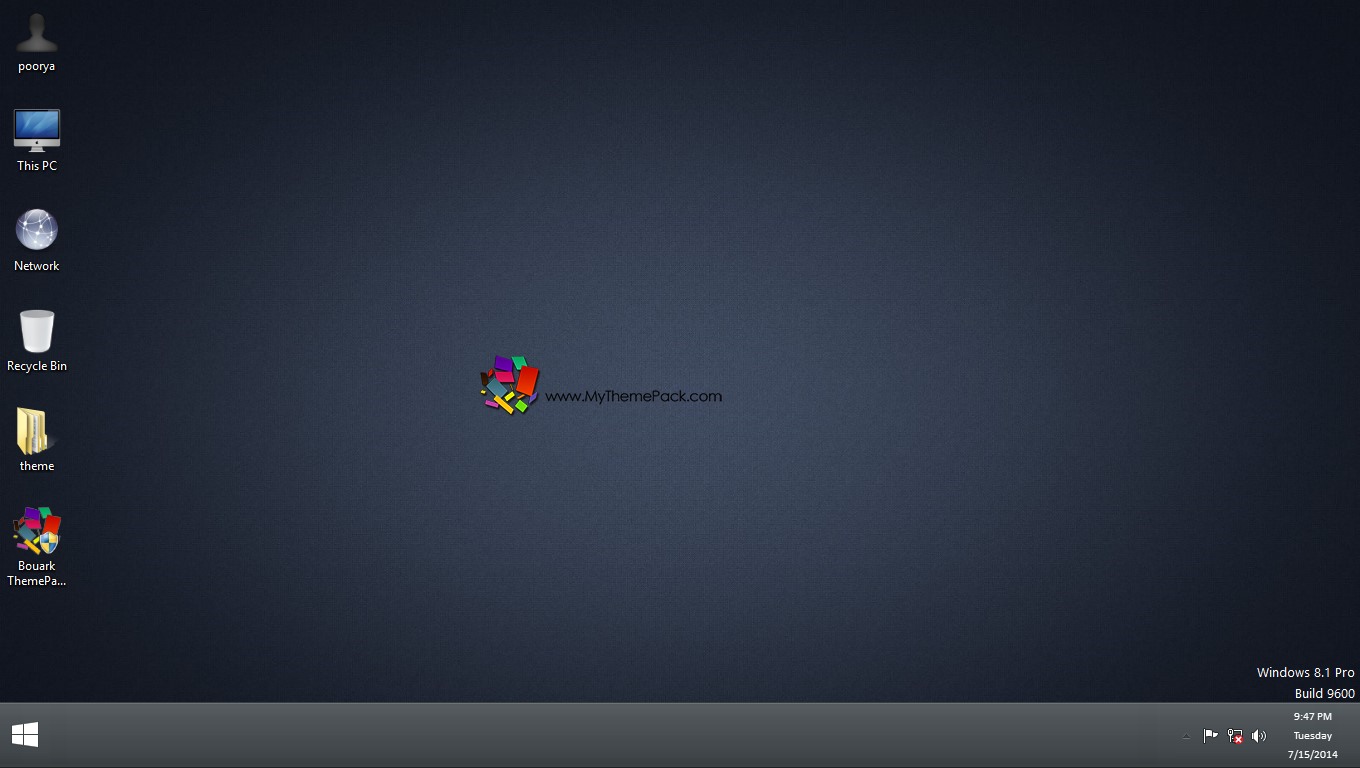Open the Start menu Windows logo
The height and width of the screenshot is (768, 1360).
coord(25,735)
